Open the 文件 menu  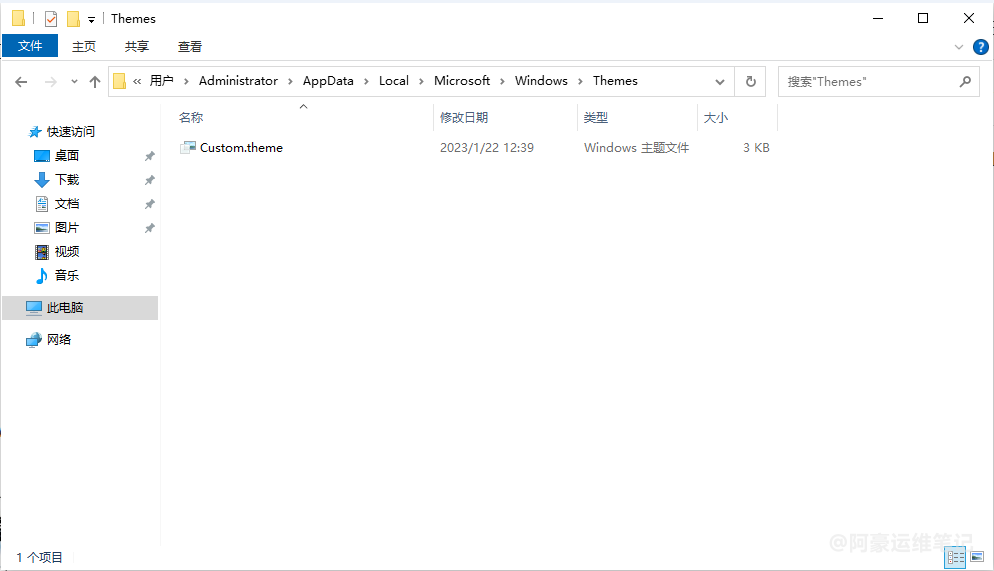(30, 46)
